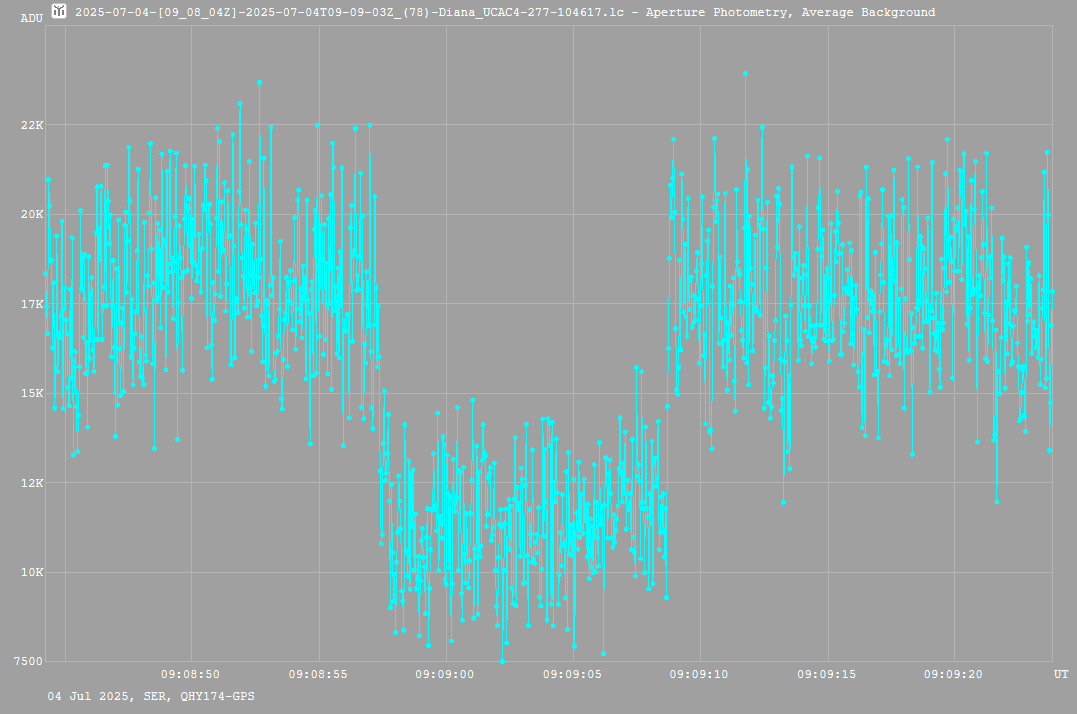Click the 15K y-axis label
The height and width of the screenshot is (714, 1077).
[33, 393]
